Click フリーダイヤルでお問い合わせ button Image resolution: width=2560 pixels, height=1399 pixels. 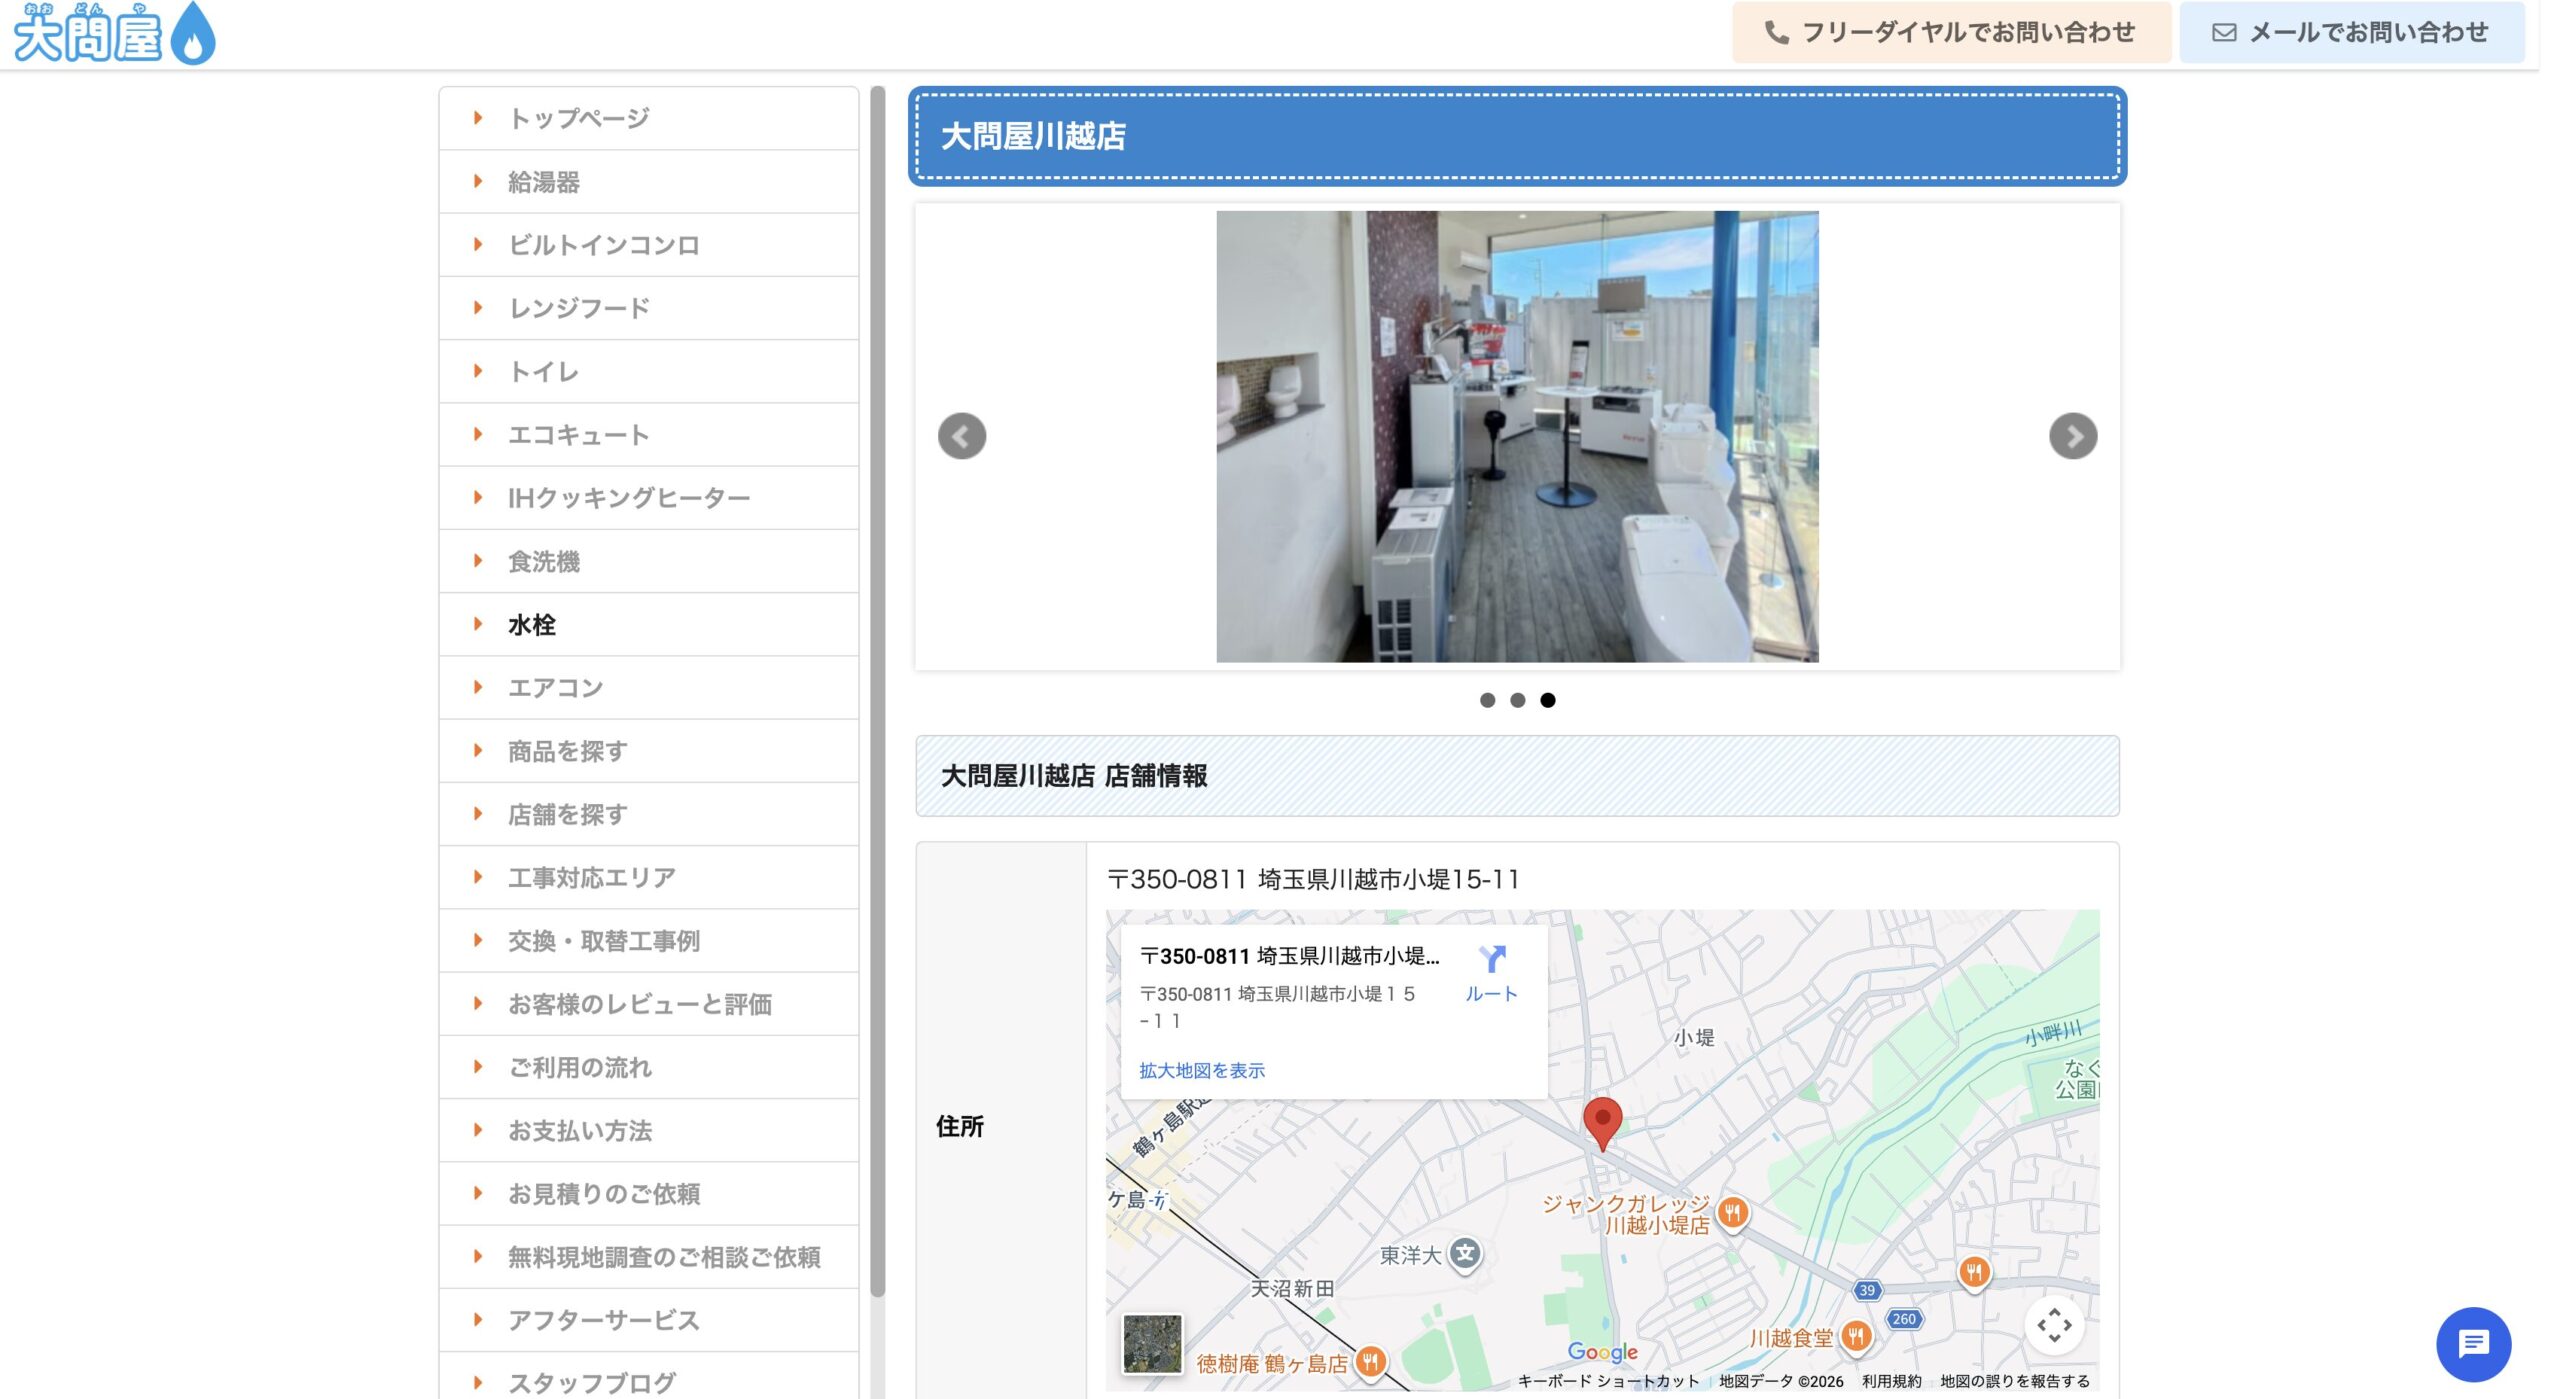click(1950, 32)
